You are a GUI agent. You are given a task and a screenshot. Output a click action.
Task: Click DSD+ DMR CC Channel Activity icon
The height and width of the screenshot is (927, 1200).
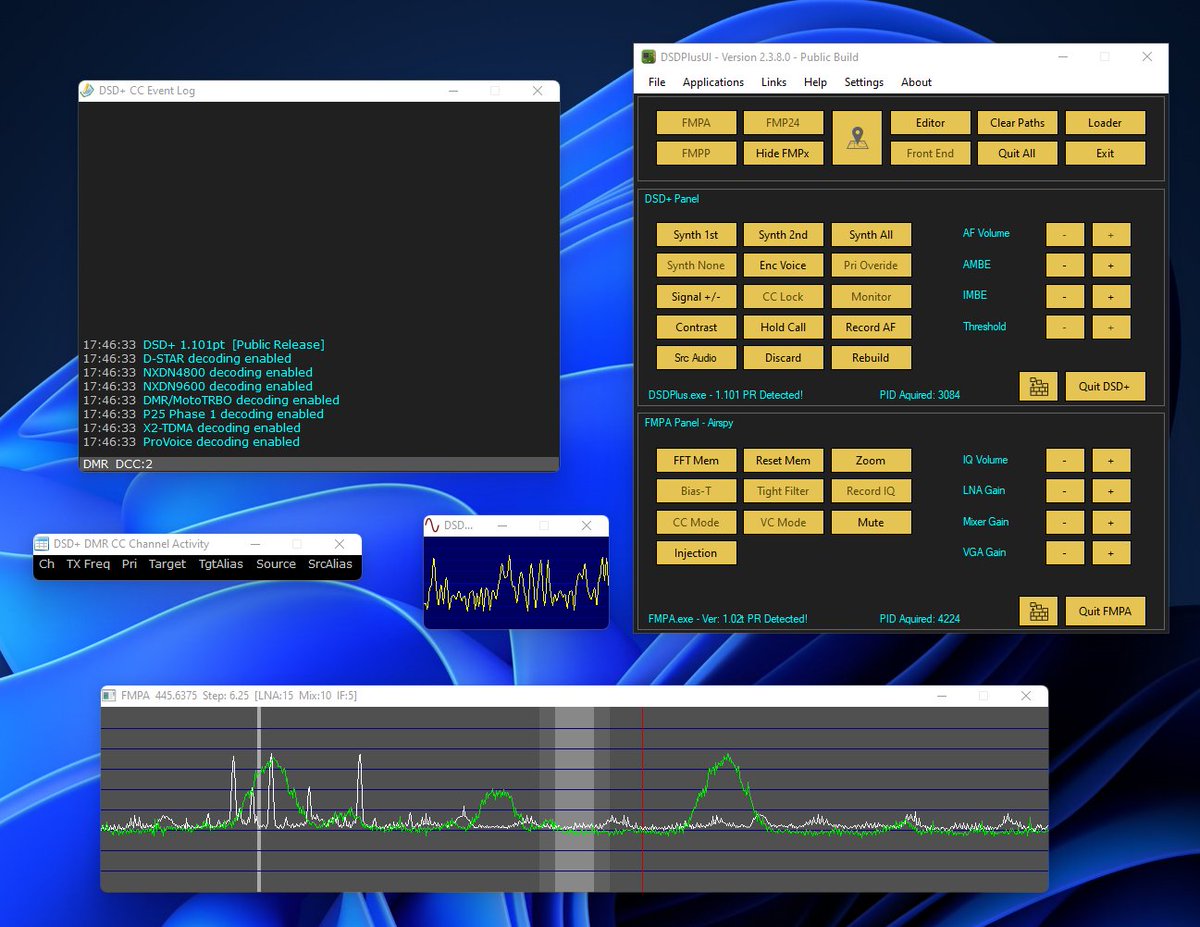pos(42,544)
